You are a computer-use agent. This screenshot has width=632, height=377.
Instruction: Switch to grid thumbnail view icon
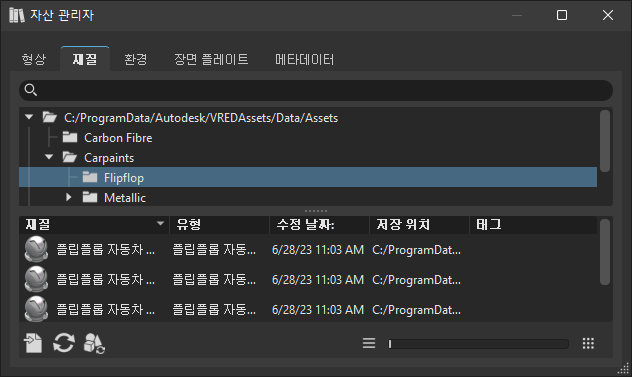[x=588, y=343]
